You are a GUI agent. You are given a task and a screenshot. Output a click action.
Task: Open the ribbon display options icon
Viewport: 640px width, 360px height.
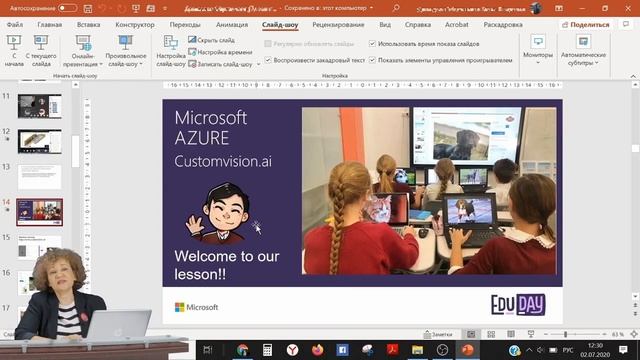tap(559, 8)
